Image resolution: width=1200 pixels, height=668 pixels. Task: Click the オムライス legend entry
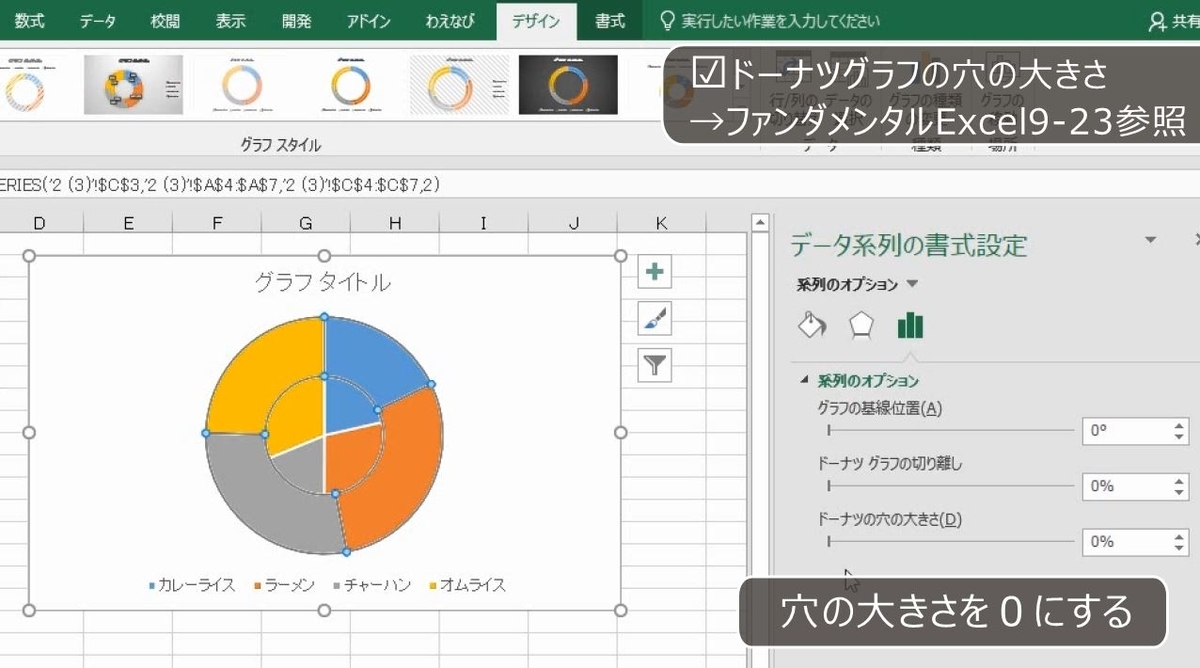(x=467, y=585)
